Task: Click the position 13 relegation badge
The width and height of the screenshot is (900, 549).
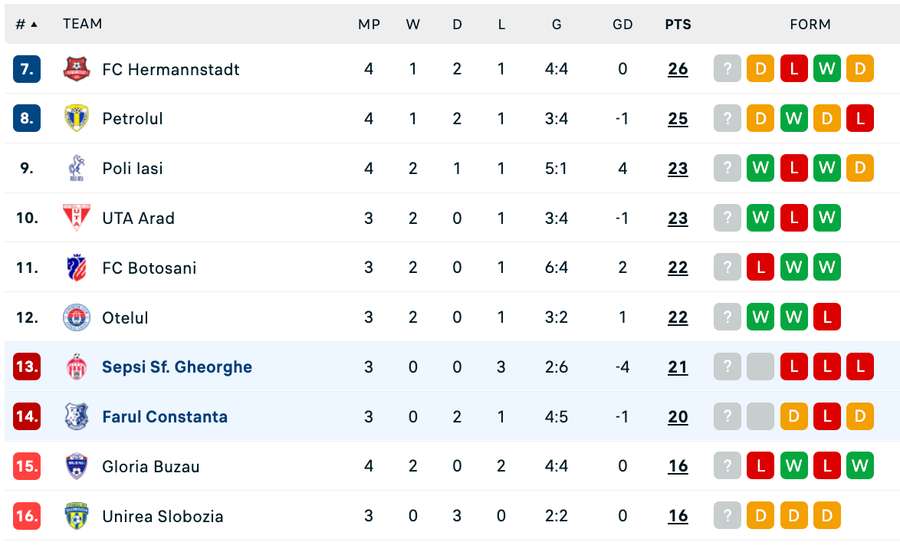Action: click(x=26, y=366)
